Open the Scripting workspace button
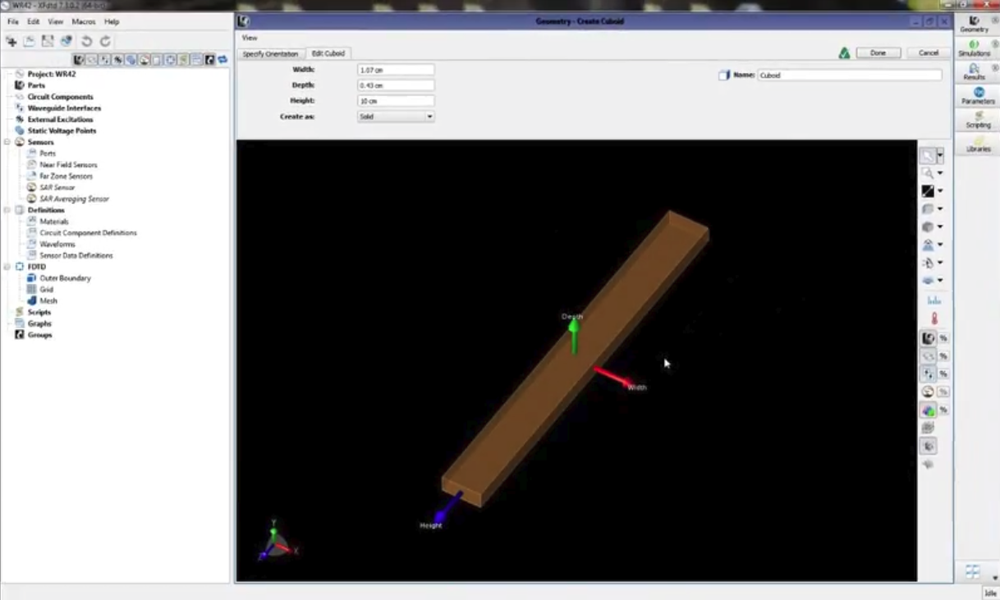Viewport: 1000px width, 600px height. [978, 120]
